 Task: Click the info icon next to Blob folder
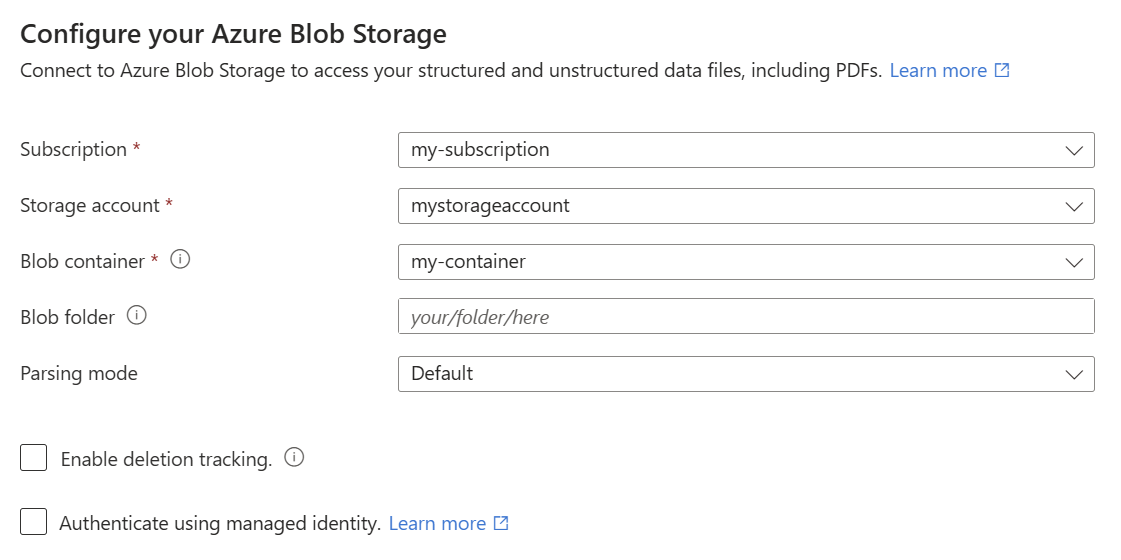pos(137,316)
